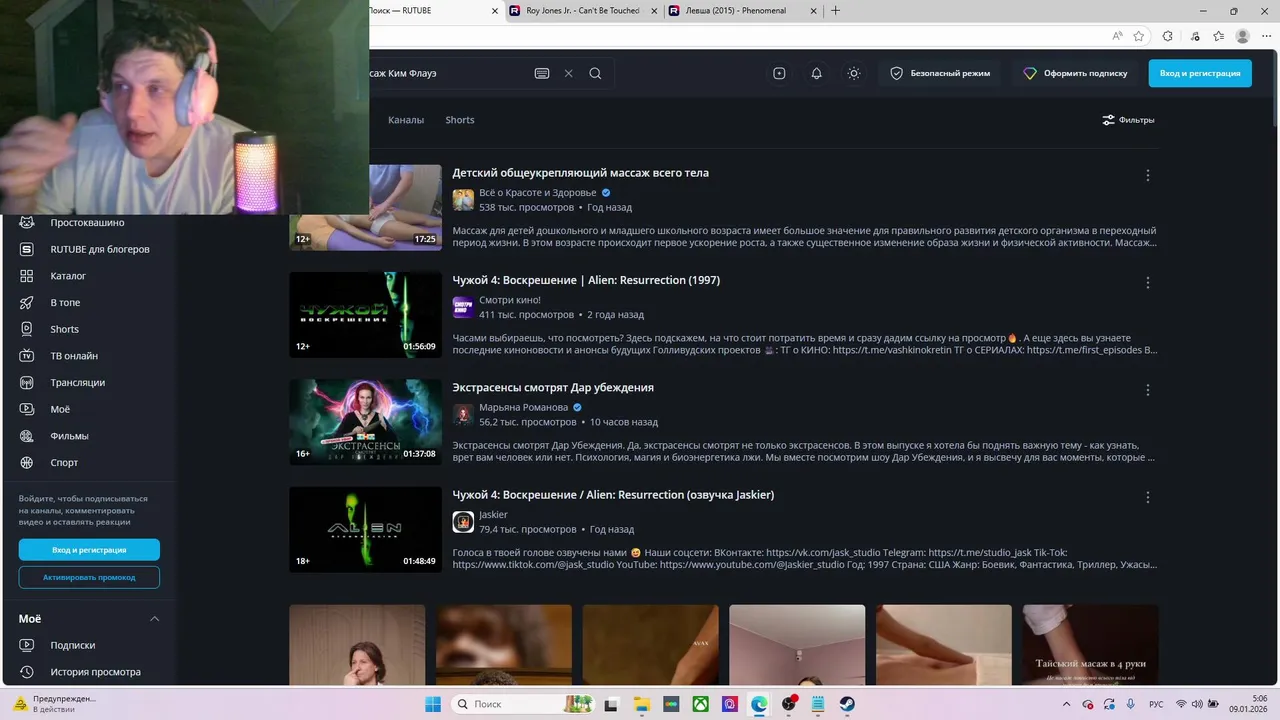Collapse the Моё section chevron
The width and height of the screenshot is (1280, 720).
(x=155, y=619)
